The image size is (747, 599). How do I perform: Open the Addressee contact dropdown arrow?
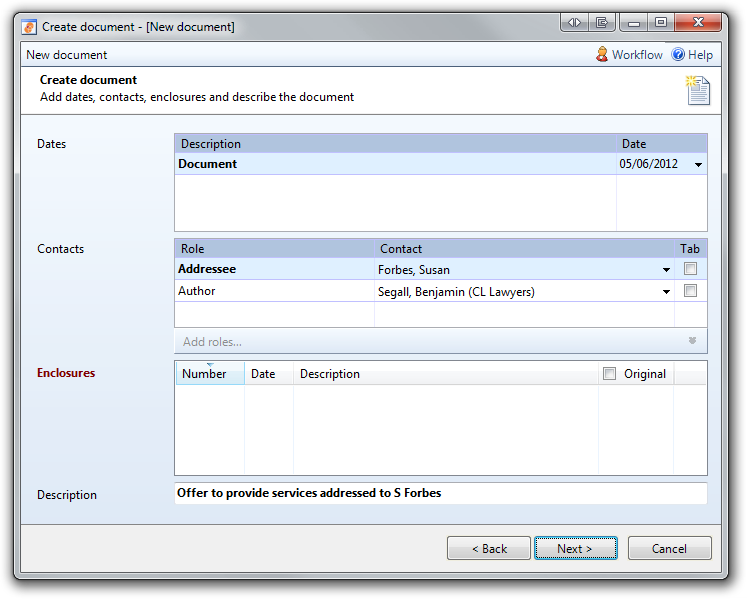666,270
